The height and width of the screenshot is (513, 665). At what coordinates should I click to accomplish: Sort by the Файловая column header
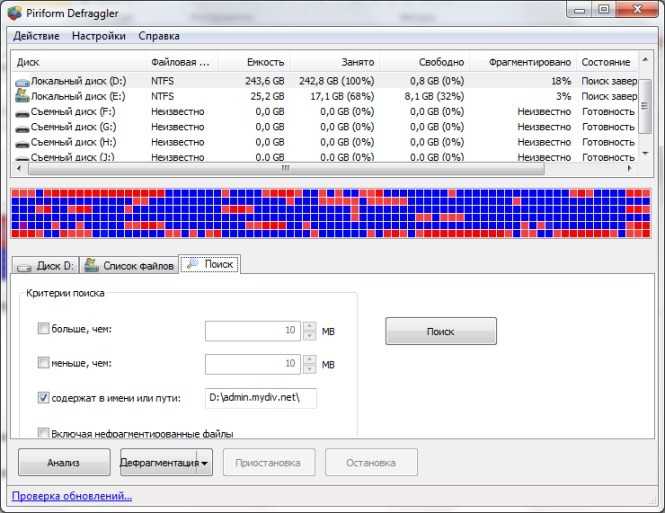[x=182, y=62]
